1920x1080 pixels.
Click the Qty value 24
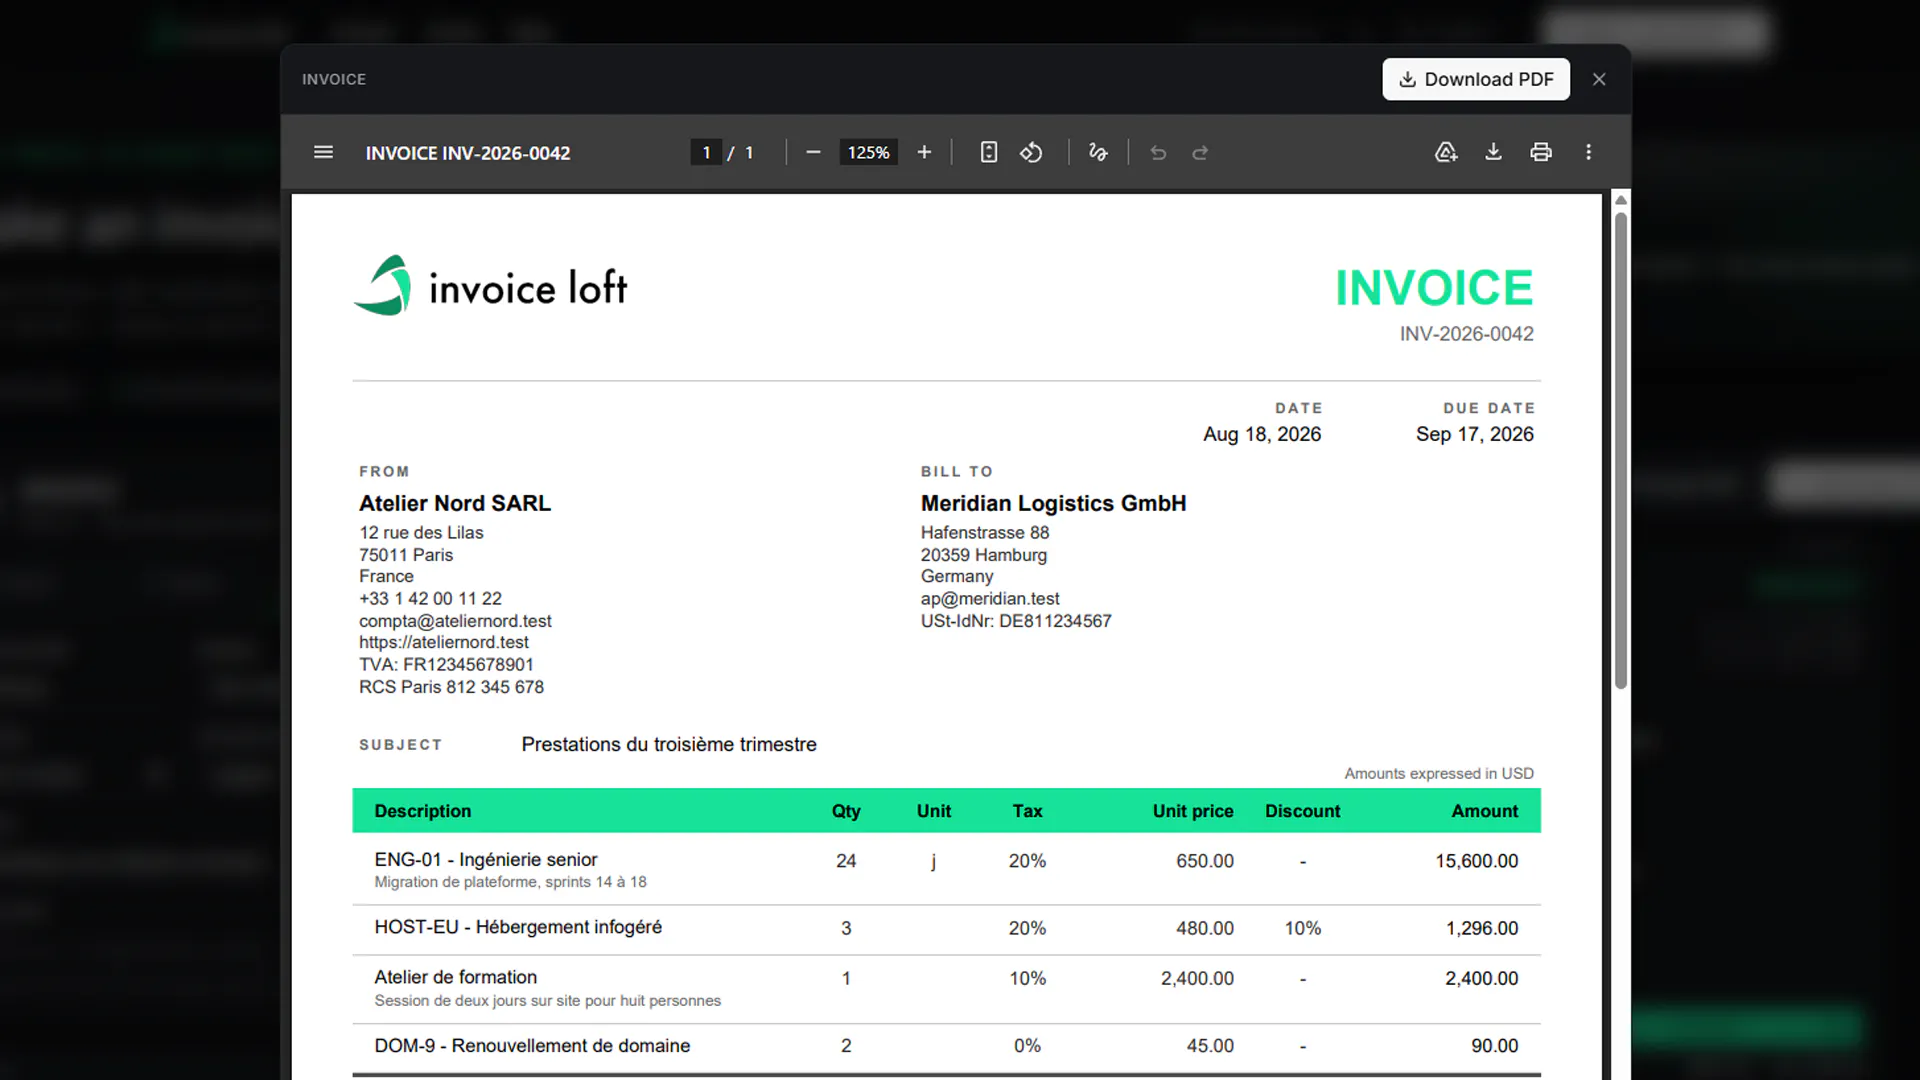846,861
